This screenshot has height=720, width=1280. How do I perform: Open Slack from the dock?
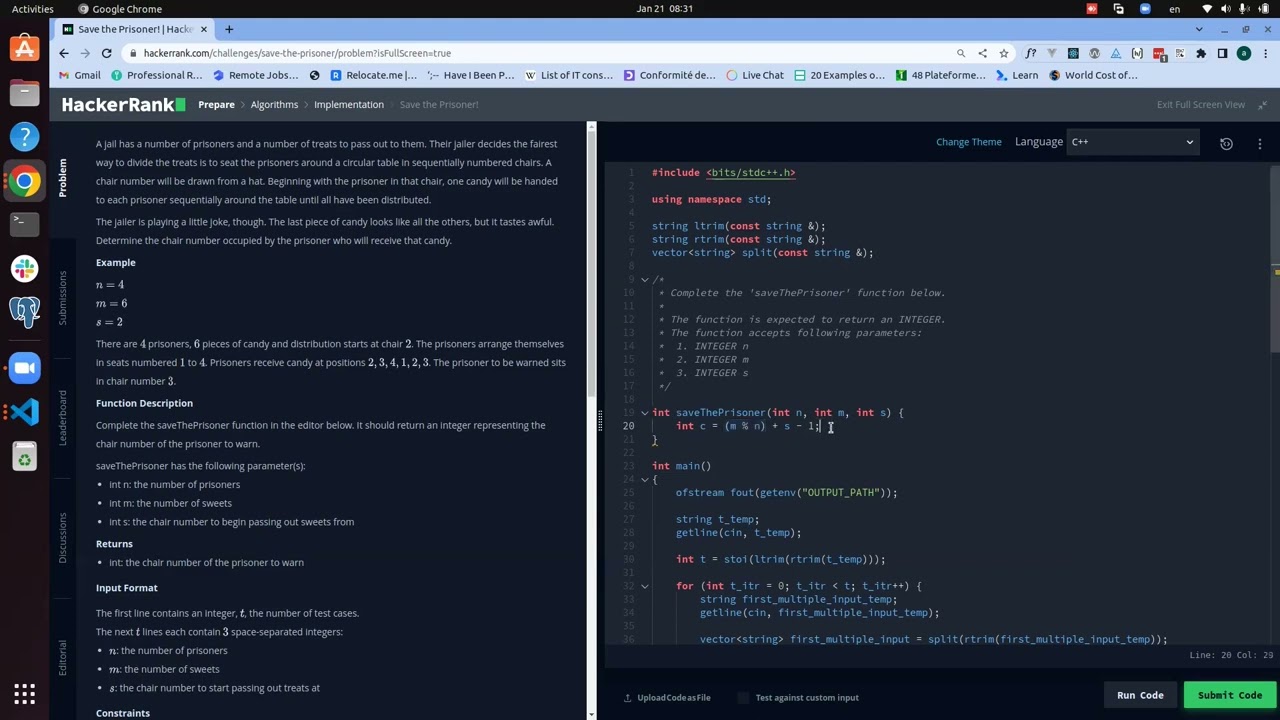pos(25,268)
